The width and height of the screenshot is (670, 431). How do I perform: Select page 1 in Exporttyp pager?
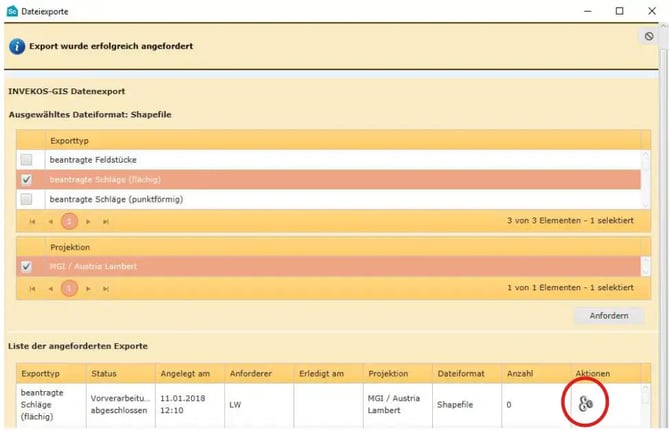click(x=69, y=221)
